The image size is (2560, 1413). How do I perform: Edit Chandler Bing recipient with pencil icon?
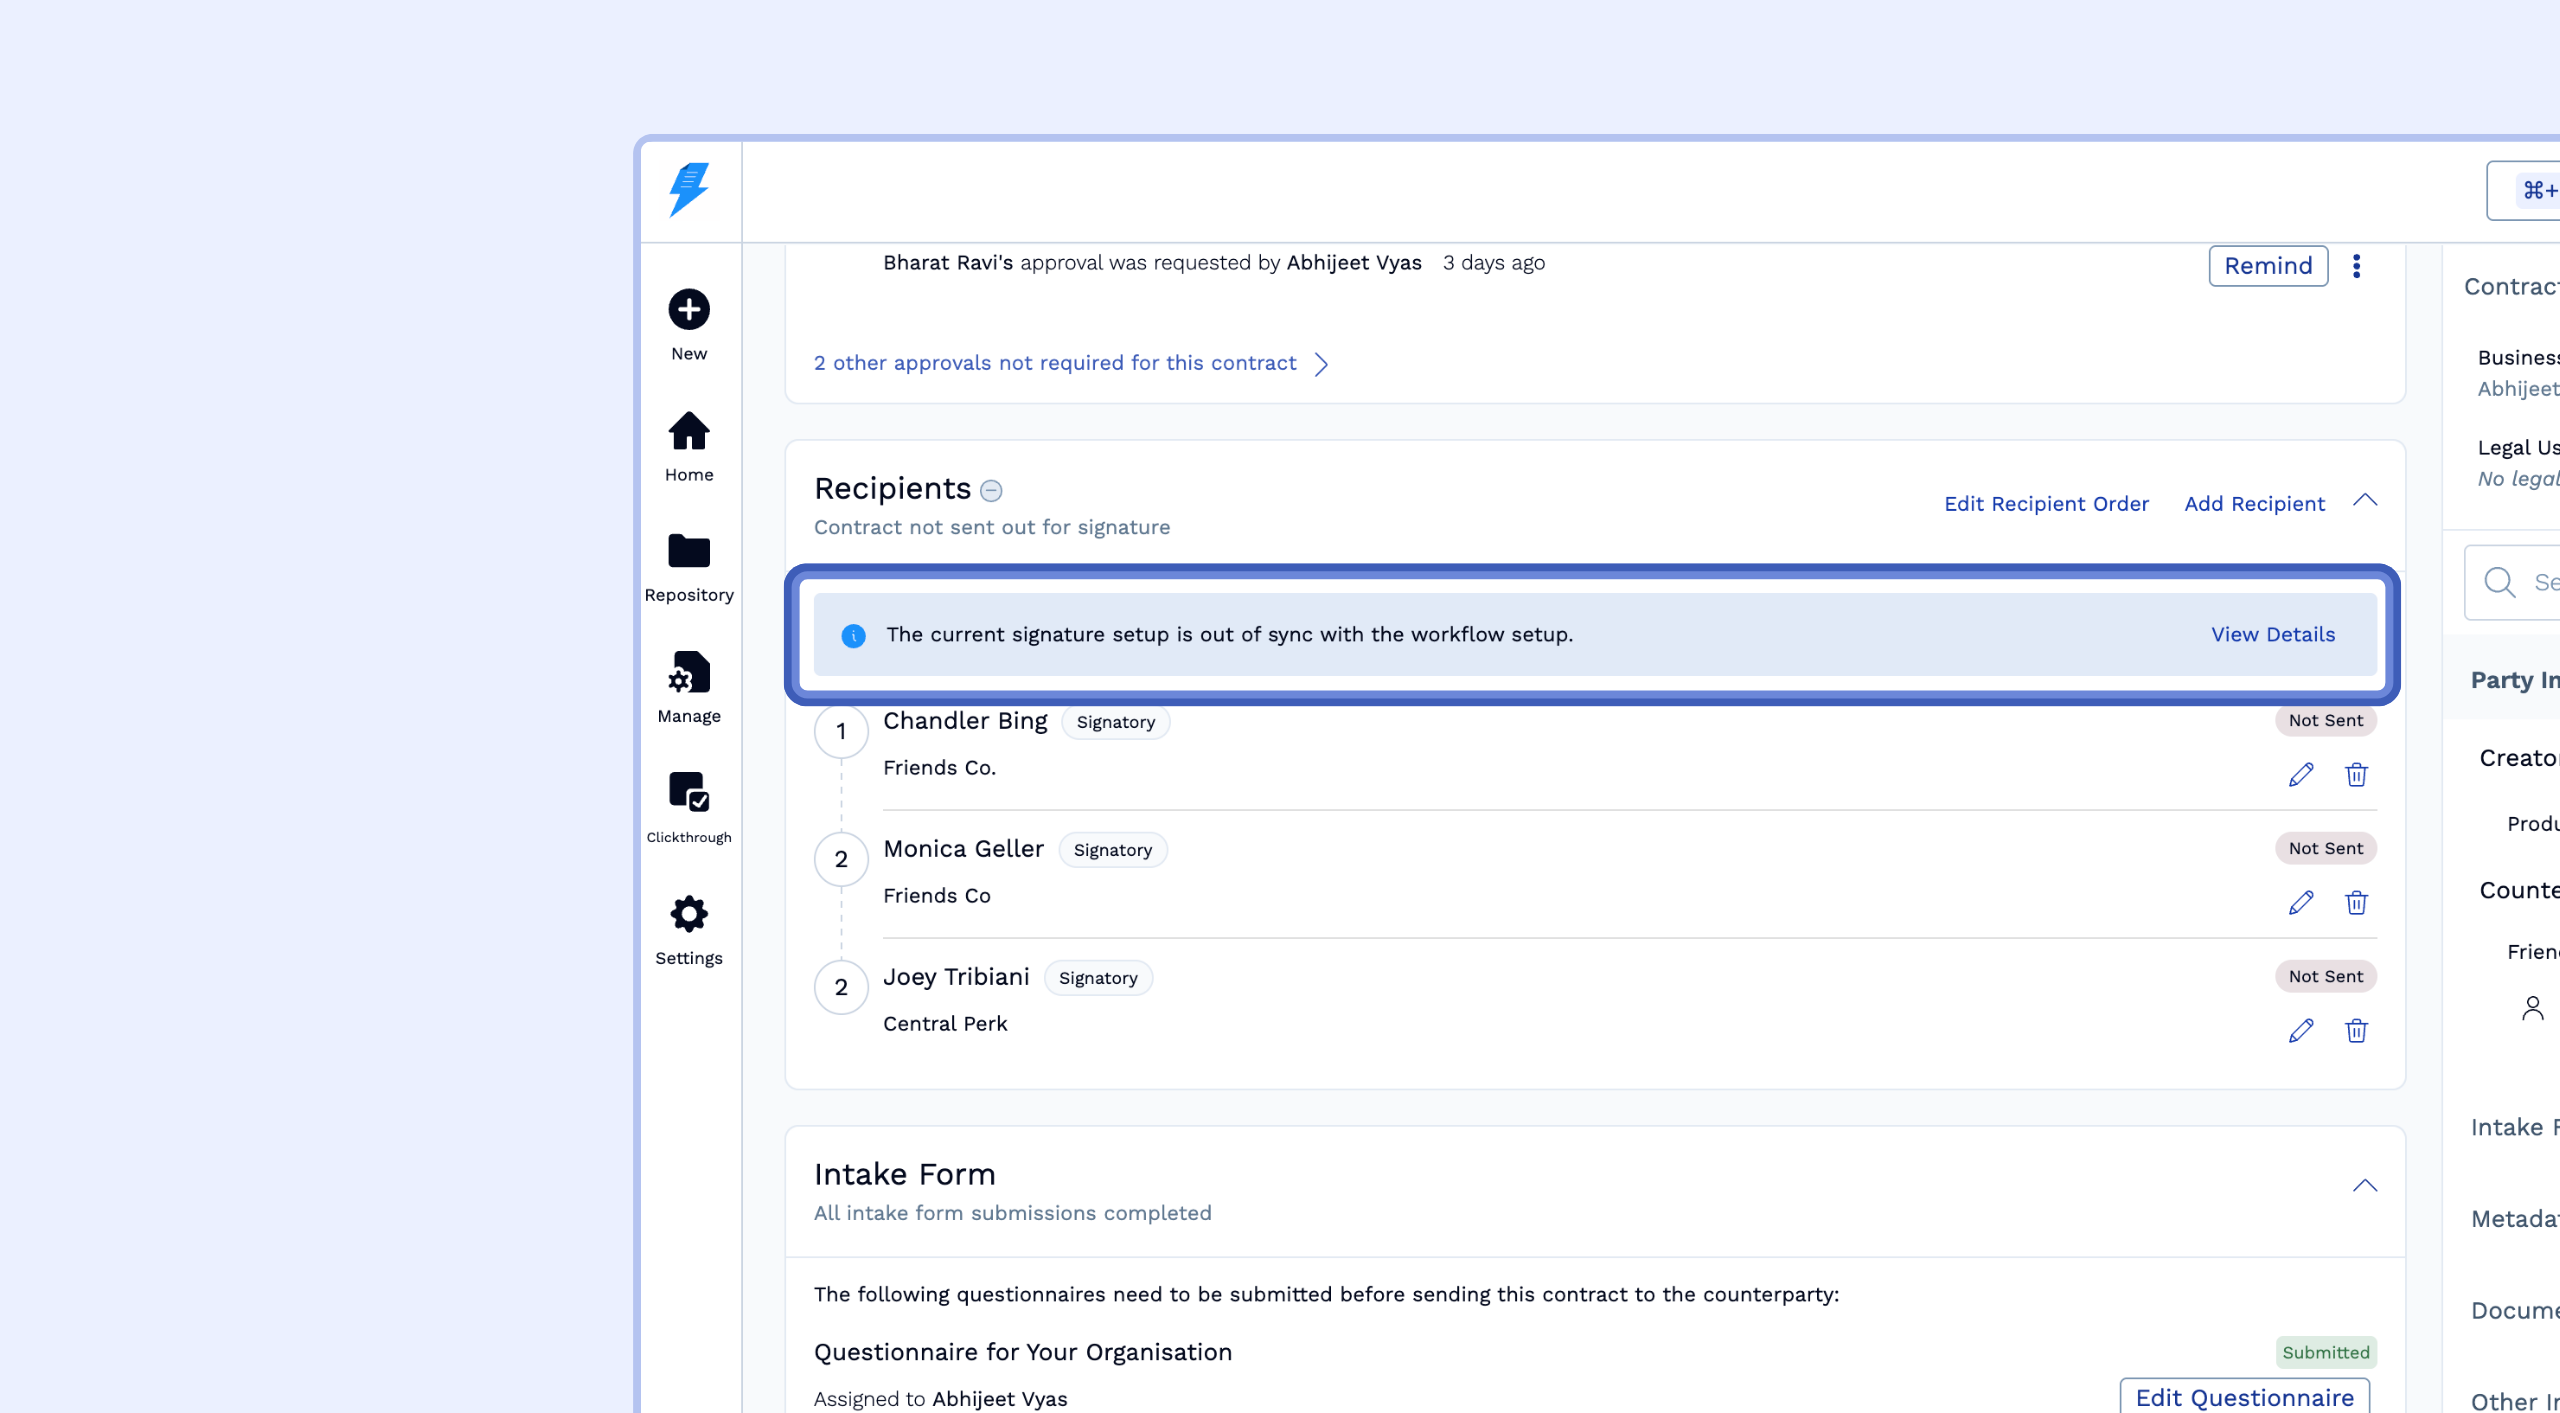click(x=2301, y=775)
